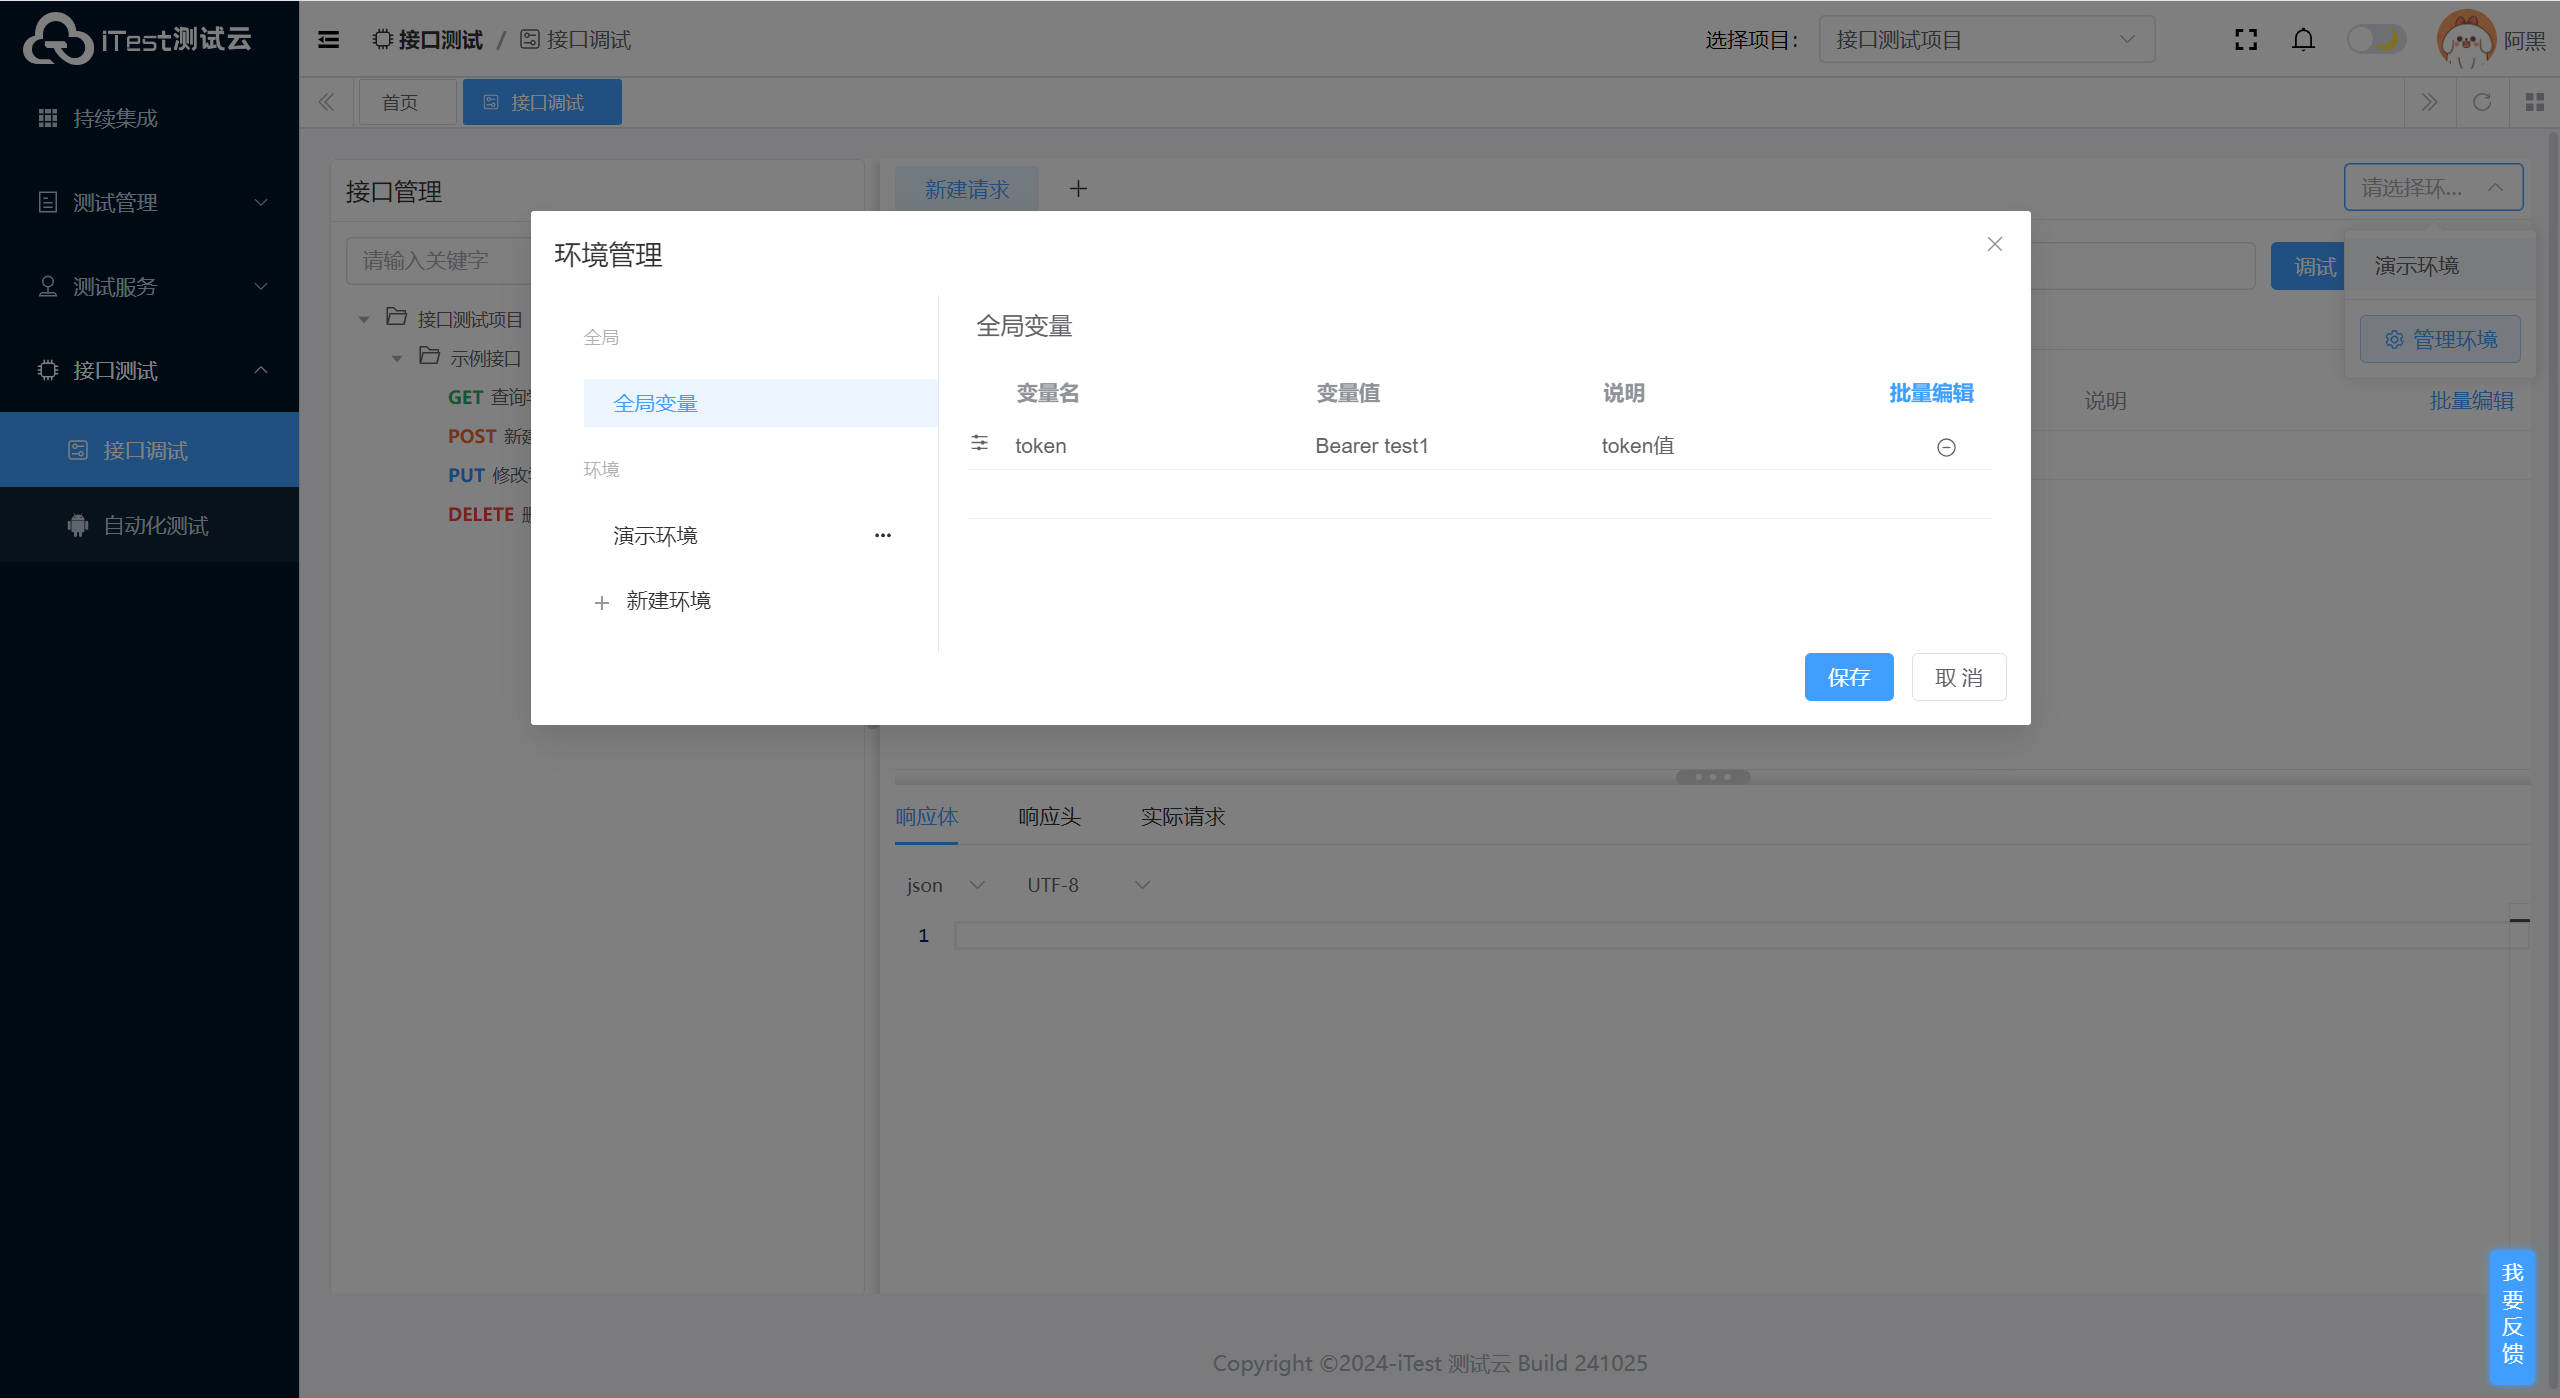Click the notification bell icon
Viewport: 2560px width, 1398px height.
pos(2303,40)
